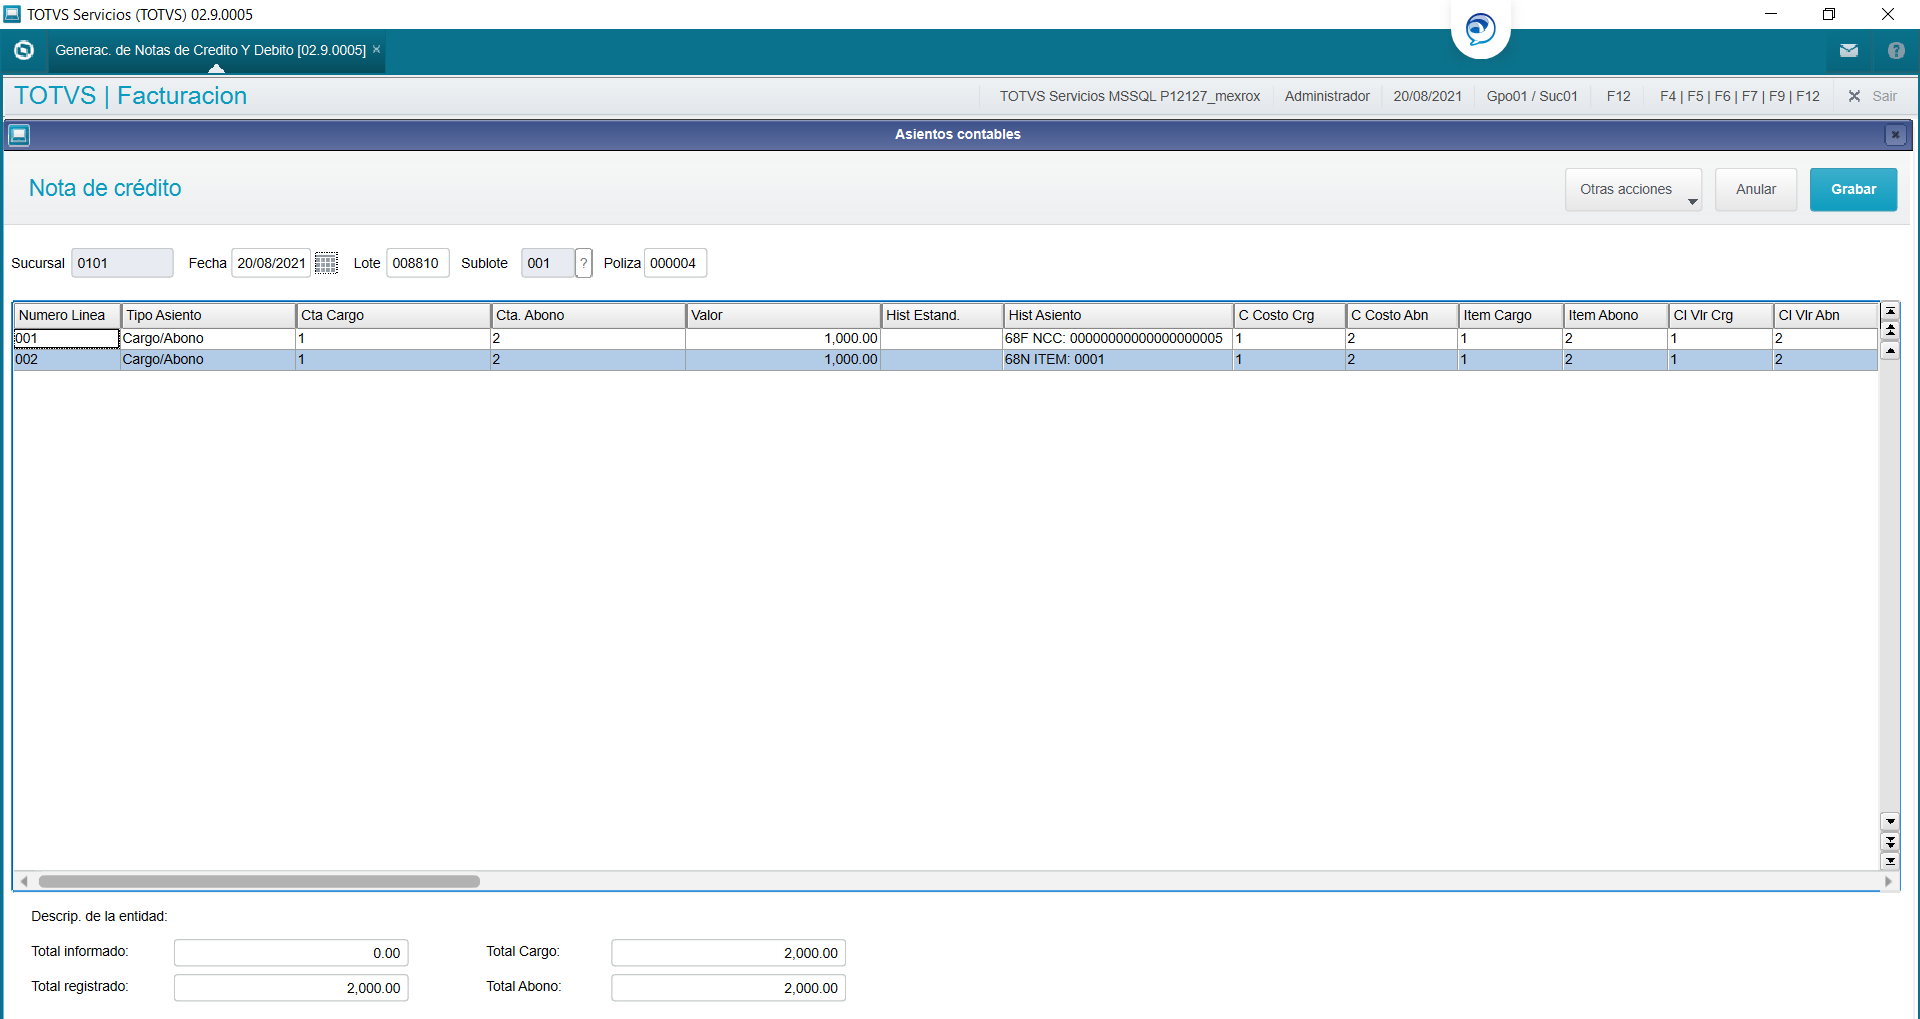Screen dimensions: 1920x1019
Task: Move down one grid row arrow
Action: pyautogui.click(x=1890, y=821)
